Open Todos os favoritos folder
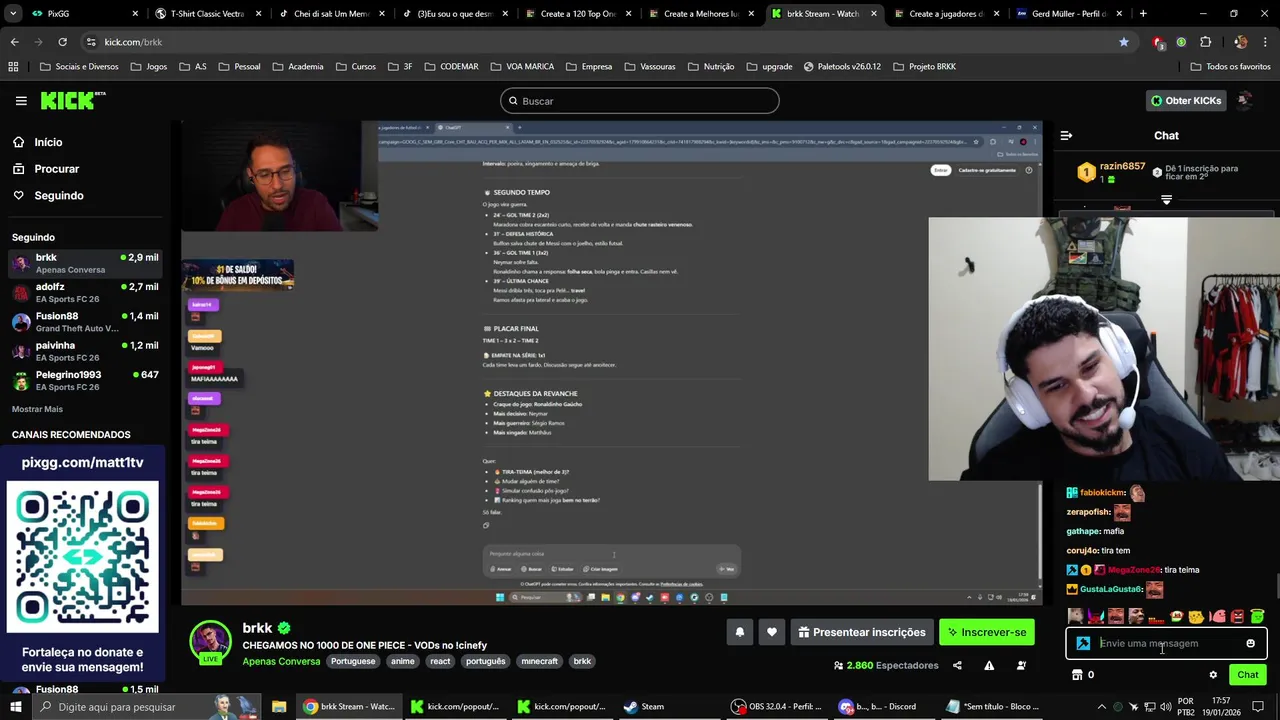The width and height of the screenshot is (1280, 720). (1230, 67)
